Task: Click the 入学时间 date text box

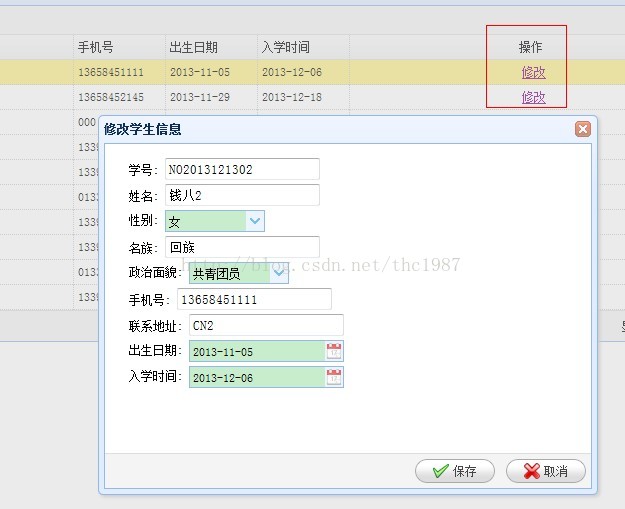Action: point(256,377)
